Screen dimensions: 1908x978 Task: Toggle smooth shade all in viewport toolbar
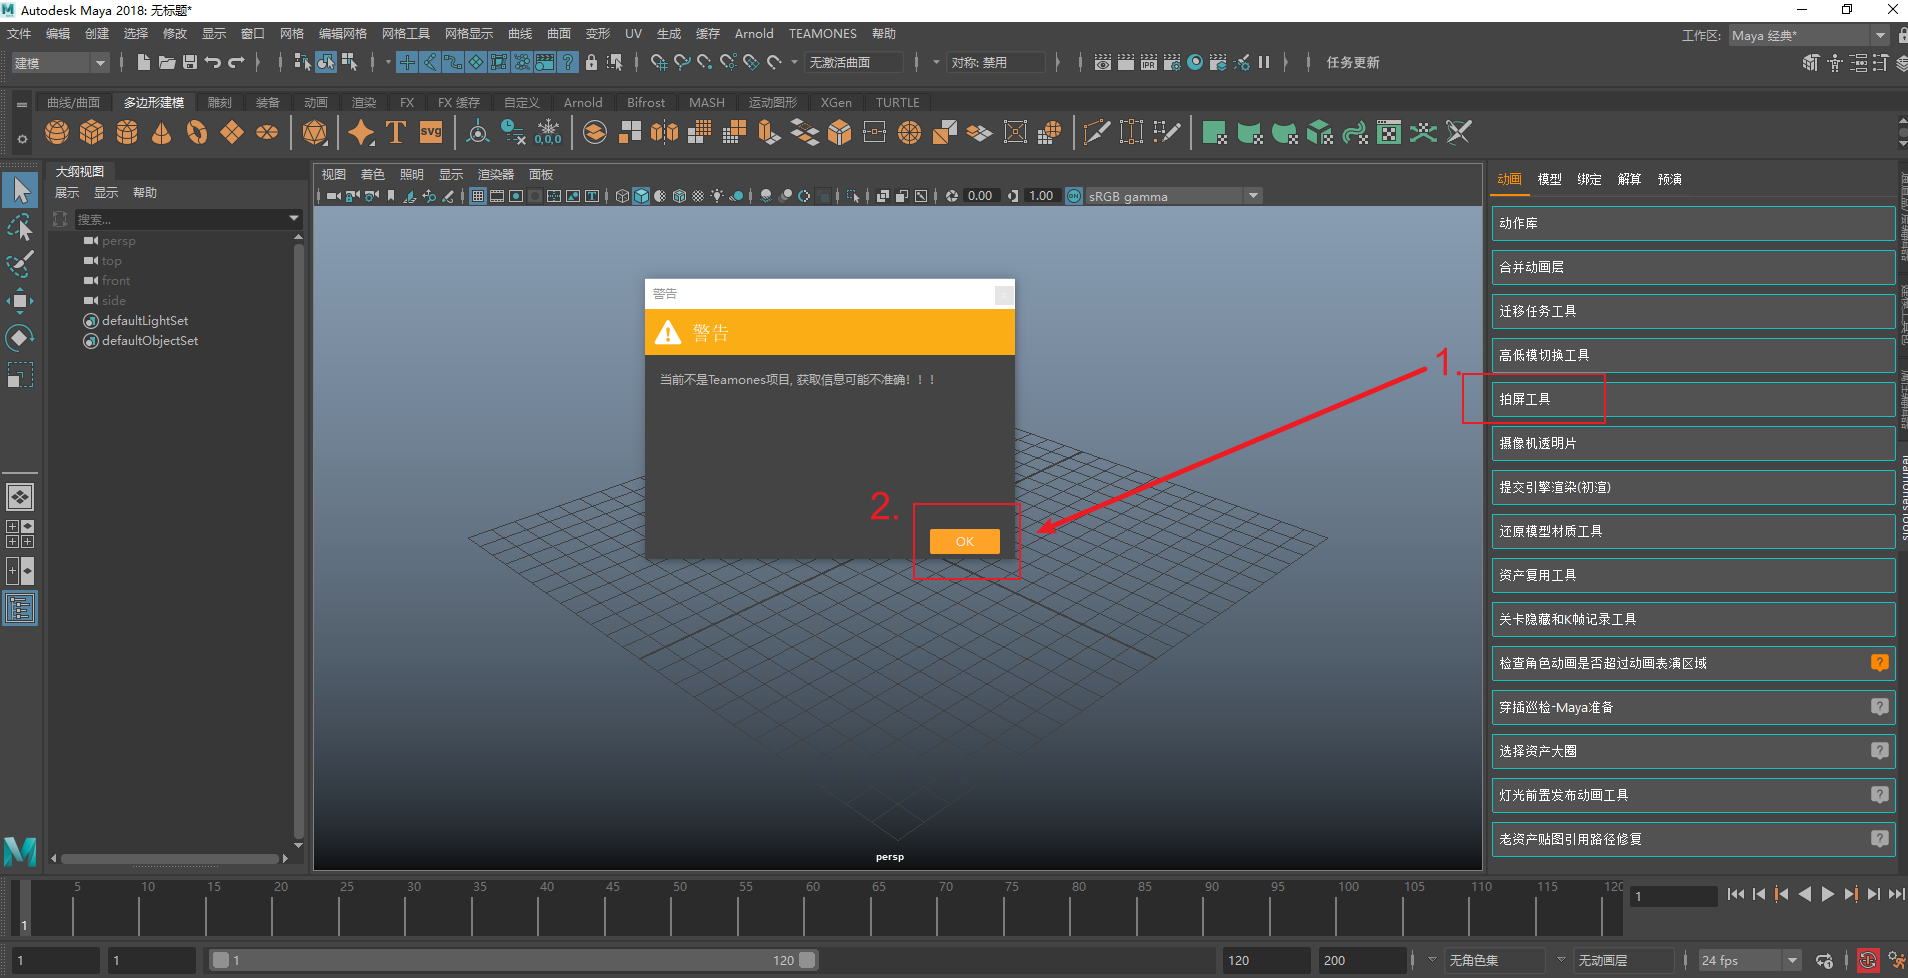(641, 196)
